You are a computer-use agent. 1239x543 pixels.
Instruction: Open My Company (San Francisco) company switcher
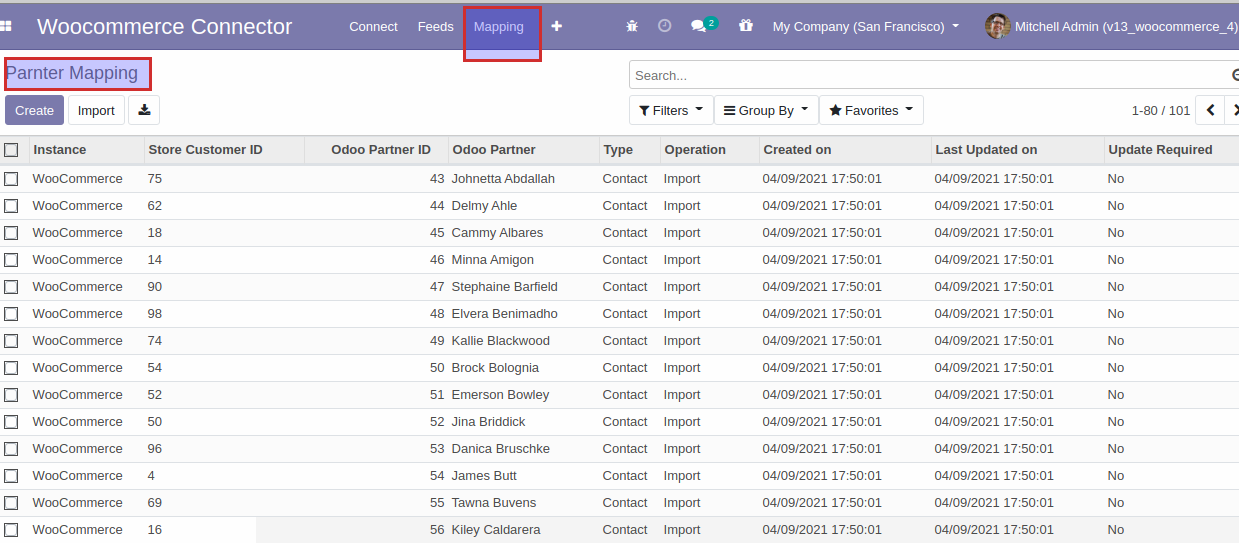tap(866, 27)
